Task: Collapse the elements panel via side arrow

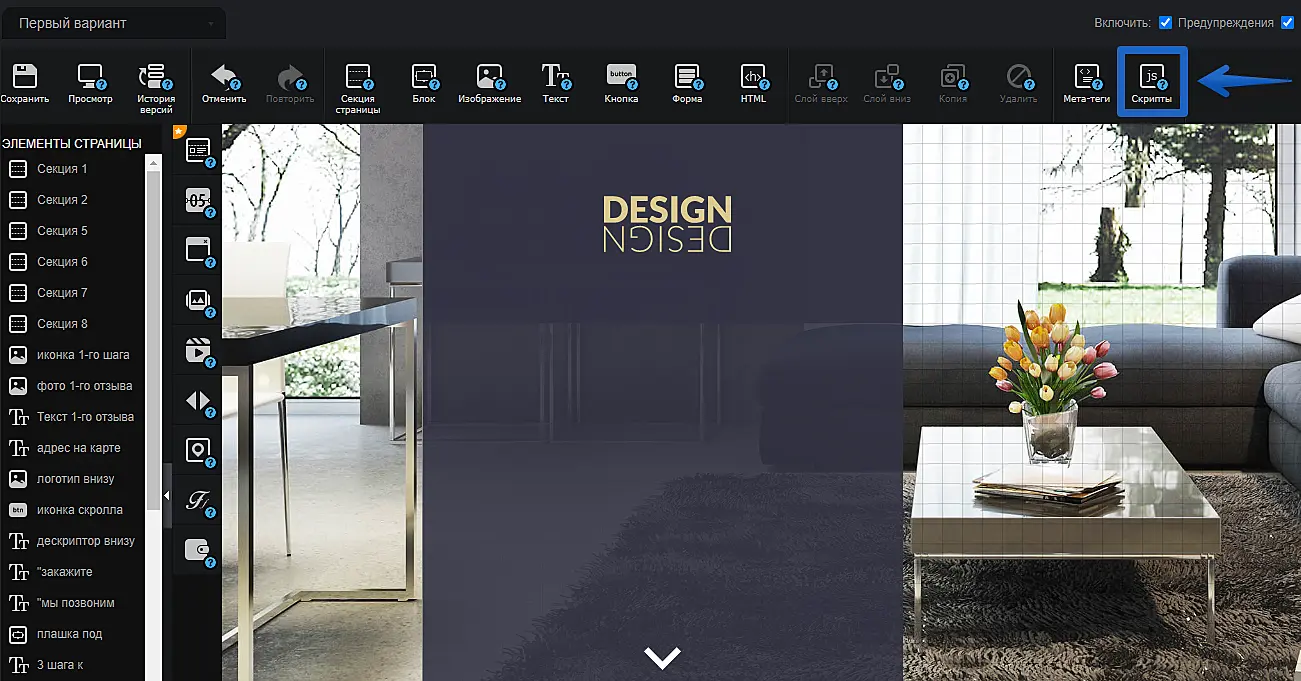Action: click(x=167, y=496)
